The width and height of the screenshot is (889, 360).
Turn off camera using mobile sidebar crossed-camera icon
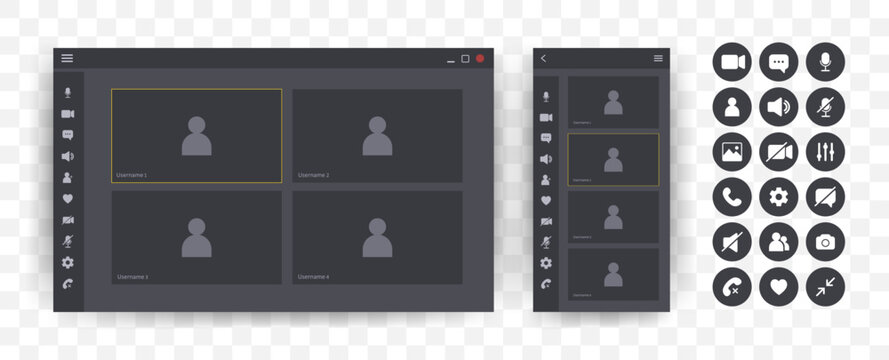tap(546, 221)
